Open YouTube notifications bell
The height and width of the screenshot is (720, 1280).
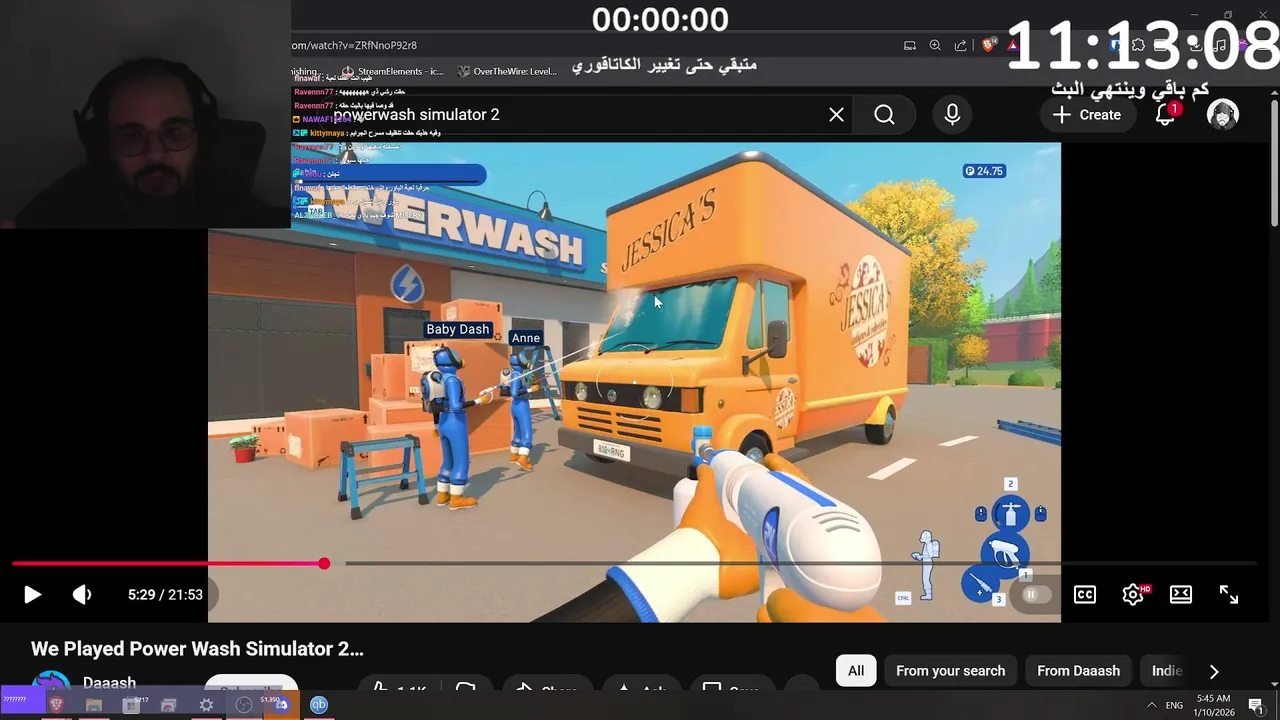tap(1165, 115)
